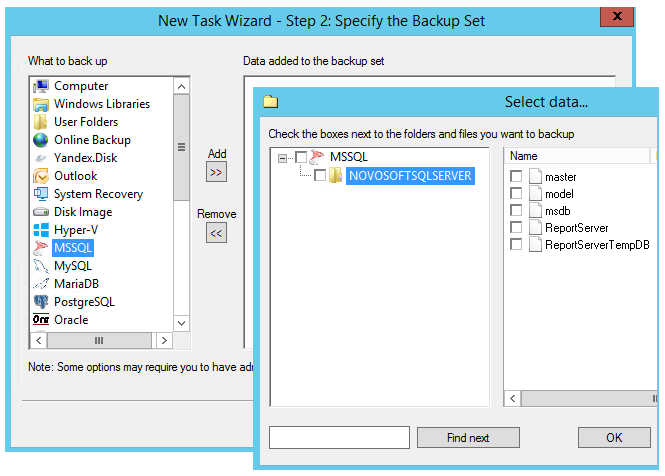Screen dimensions: 665x476
Task: Click the Add >> button
Action: [216, 172]
